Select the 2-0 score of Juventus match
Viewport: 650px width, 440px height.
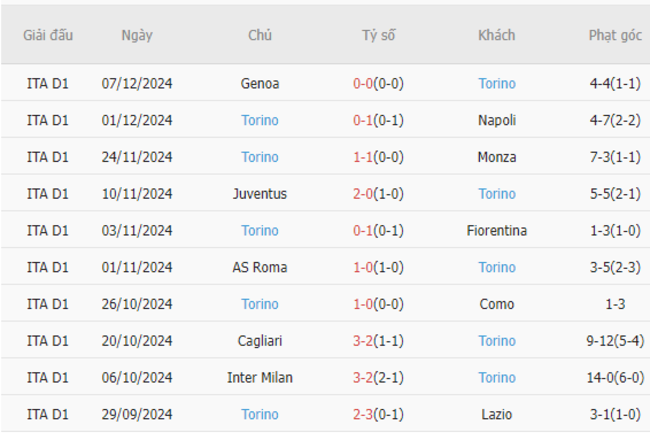363,194
